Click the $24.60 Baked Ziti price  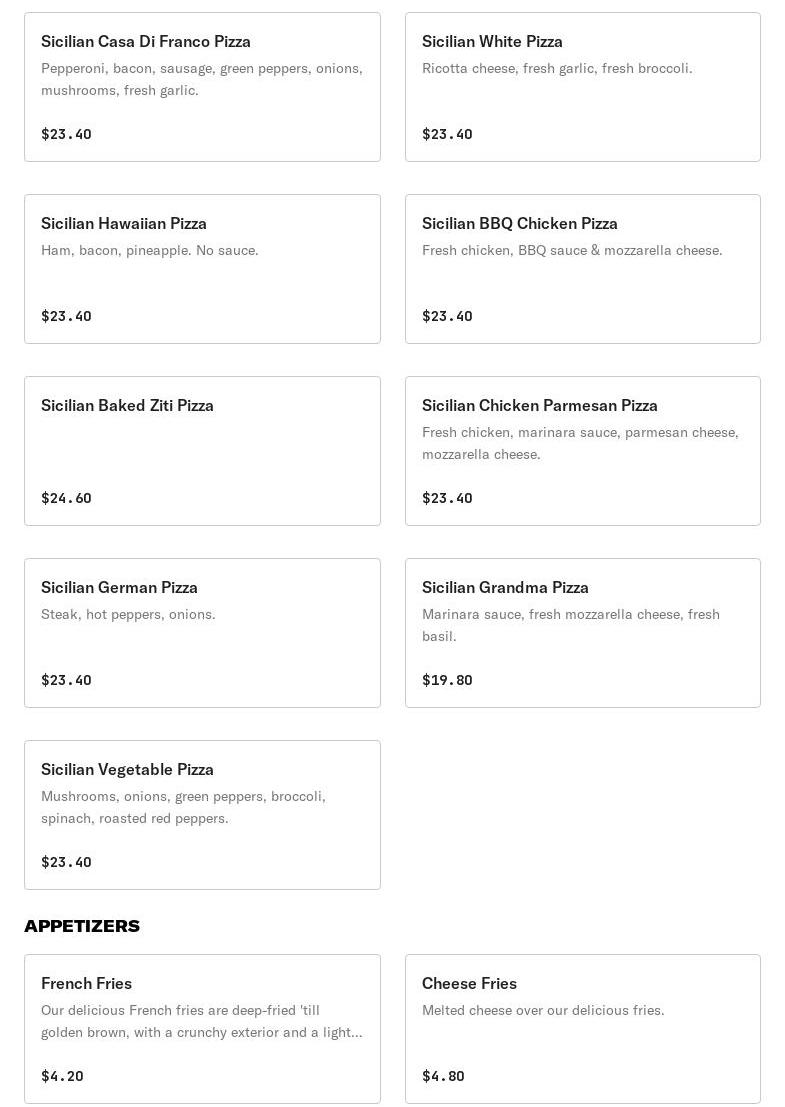click(66, 498)
